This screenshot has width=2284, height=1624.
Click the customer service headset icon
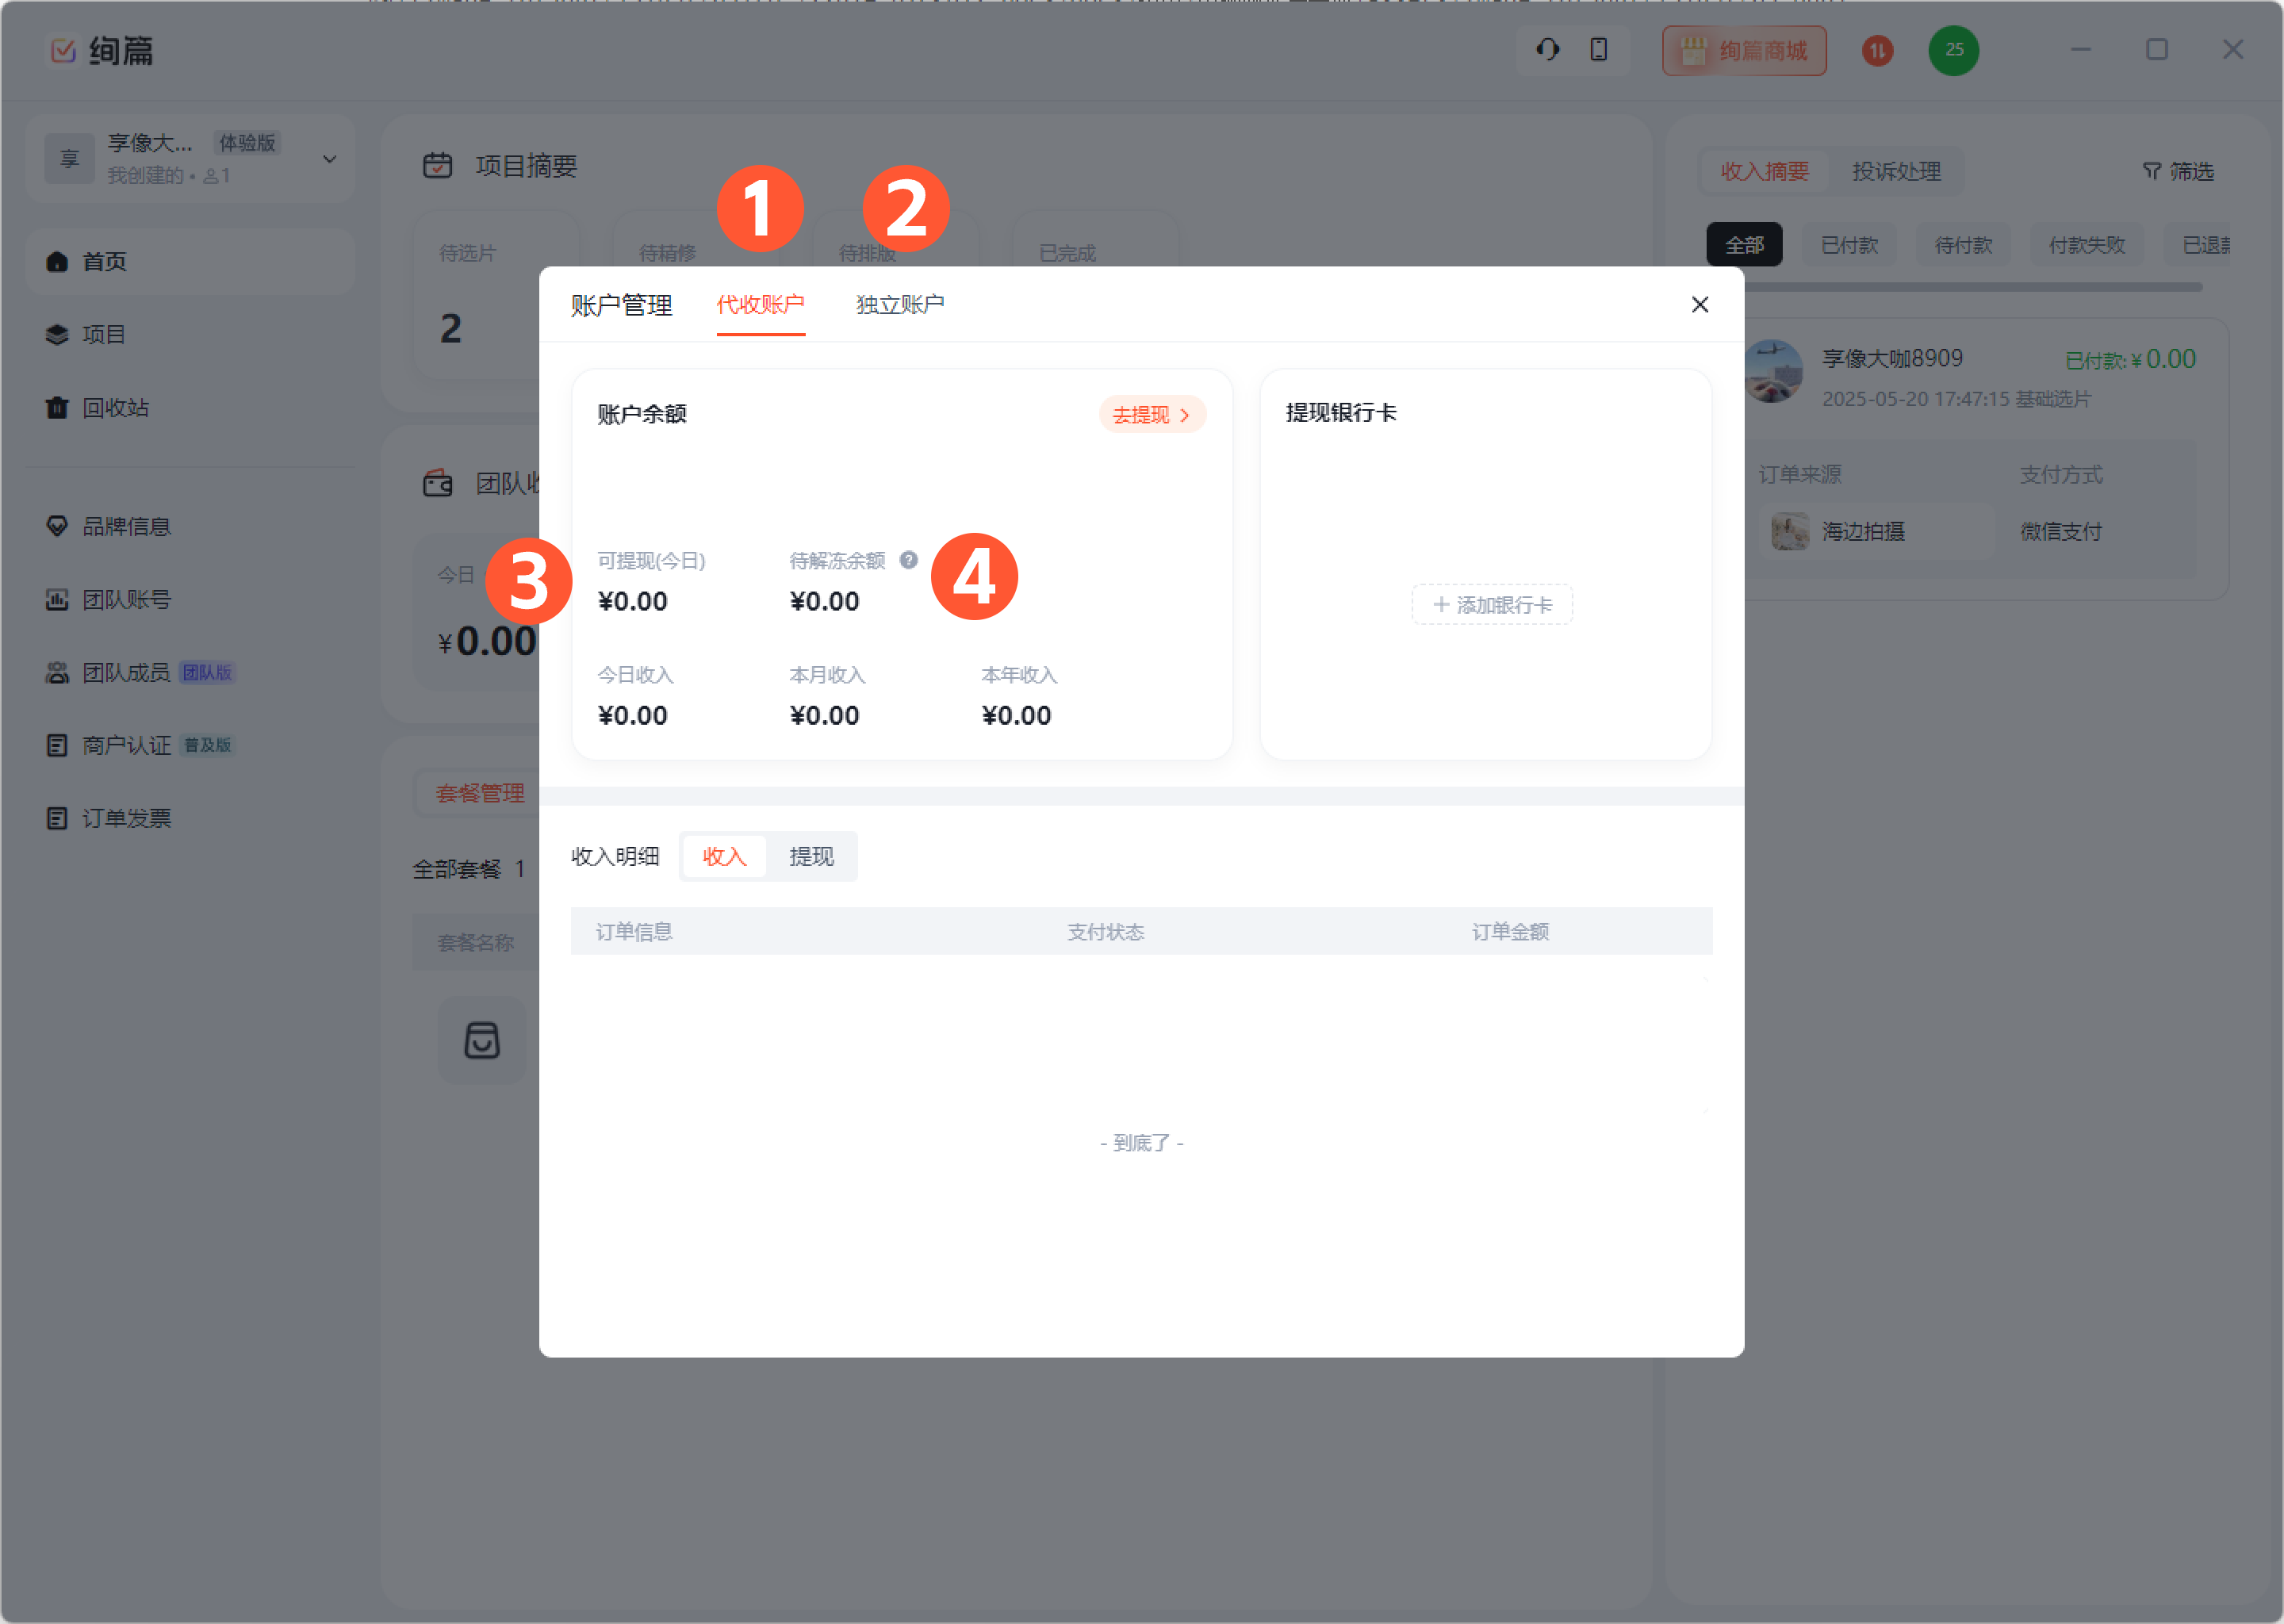1547,49
